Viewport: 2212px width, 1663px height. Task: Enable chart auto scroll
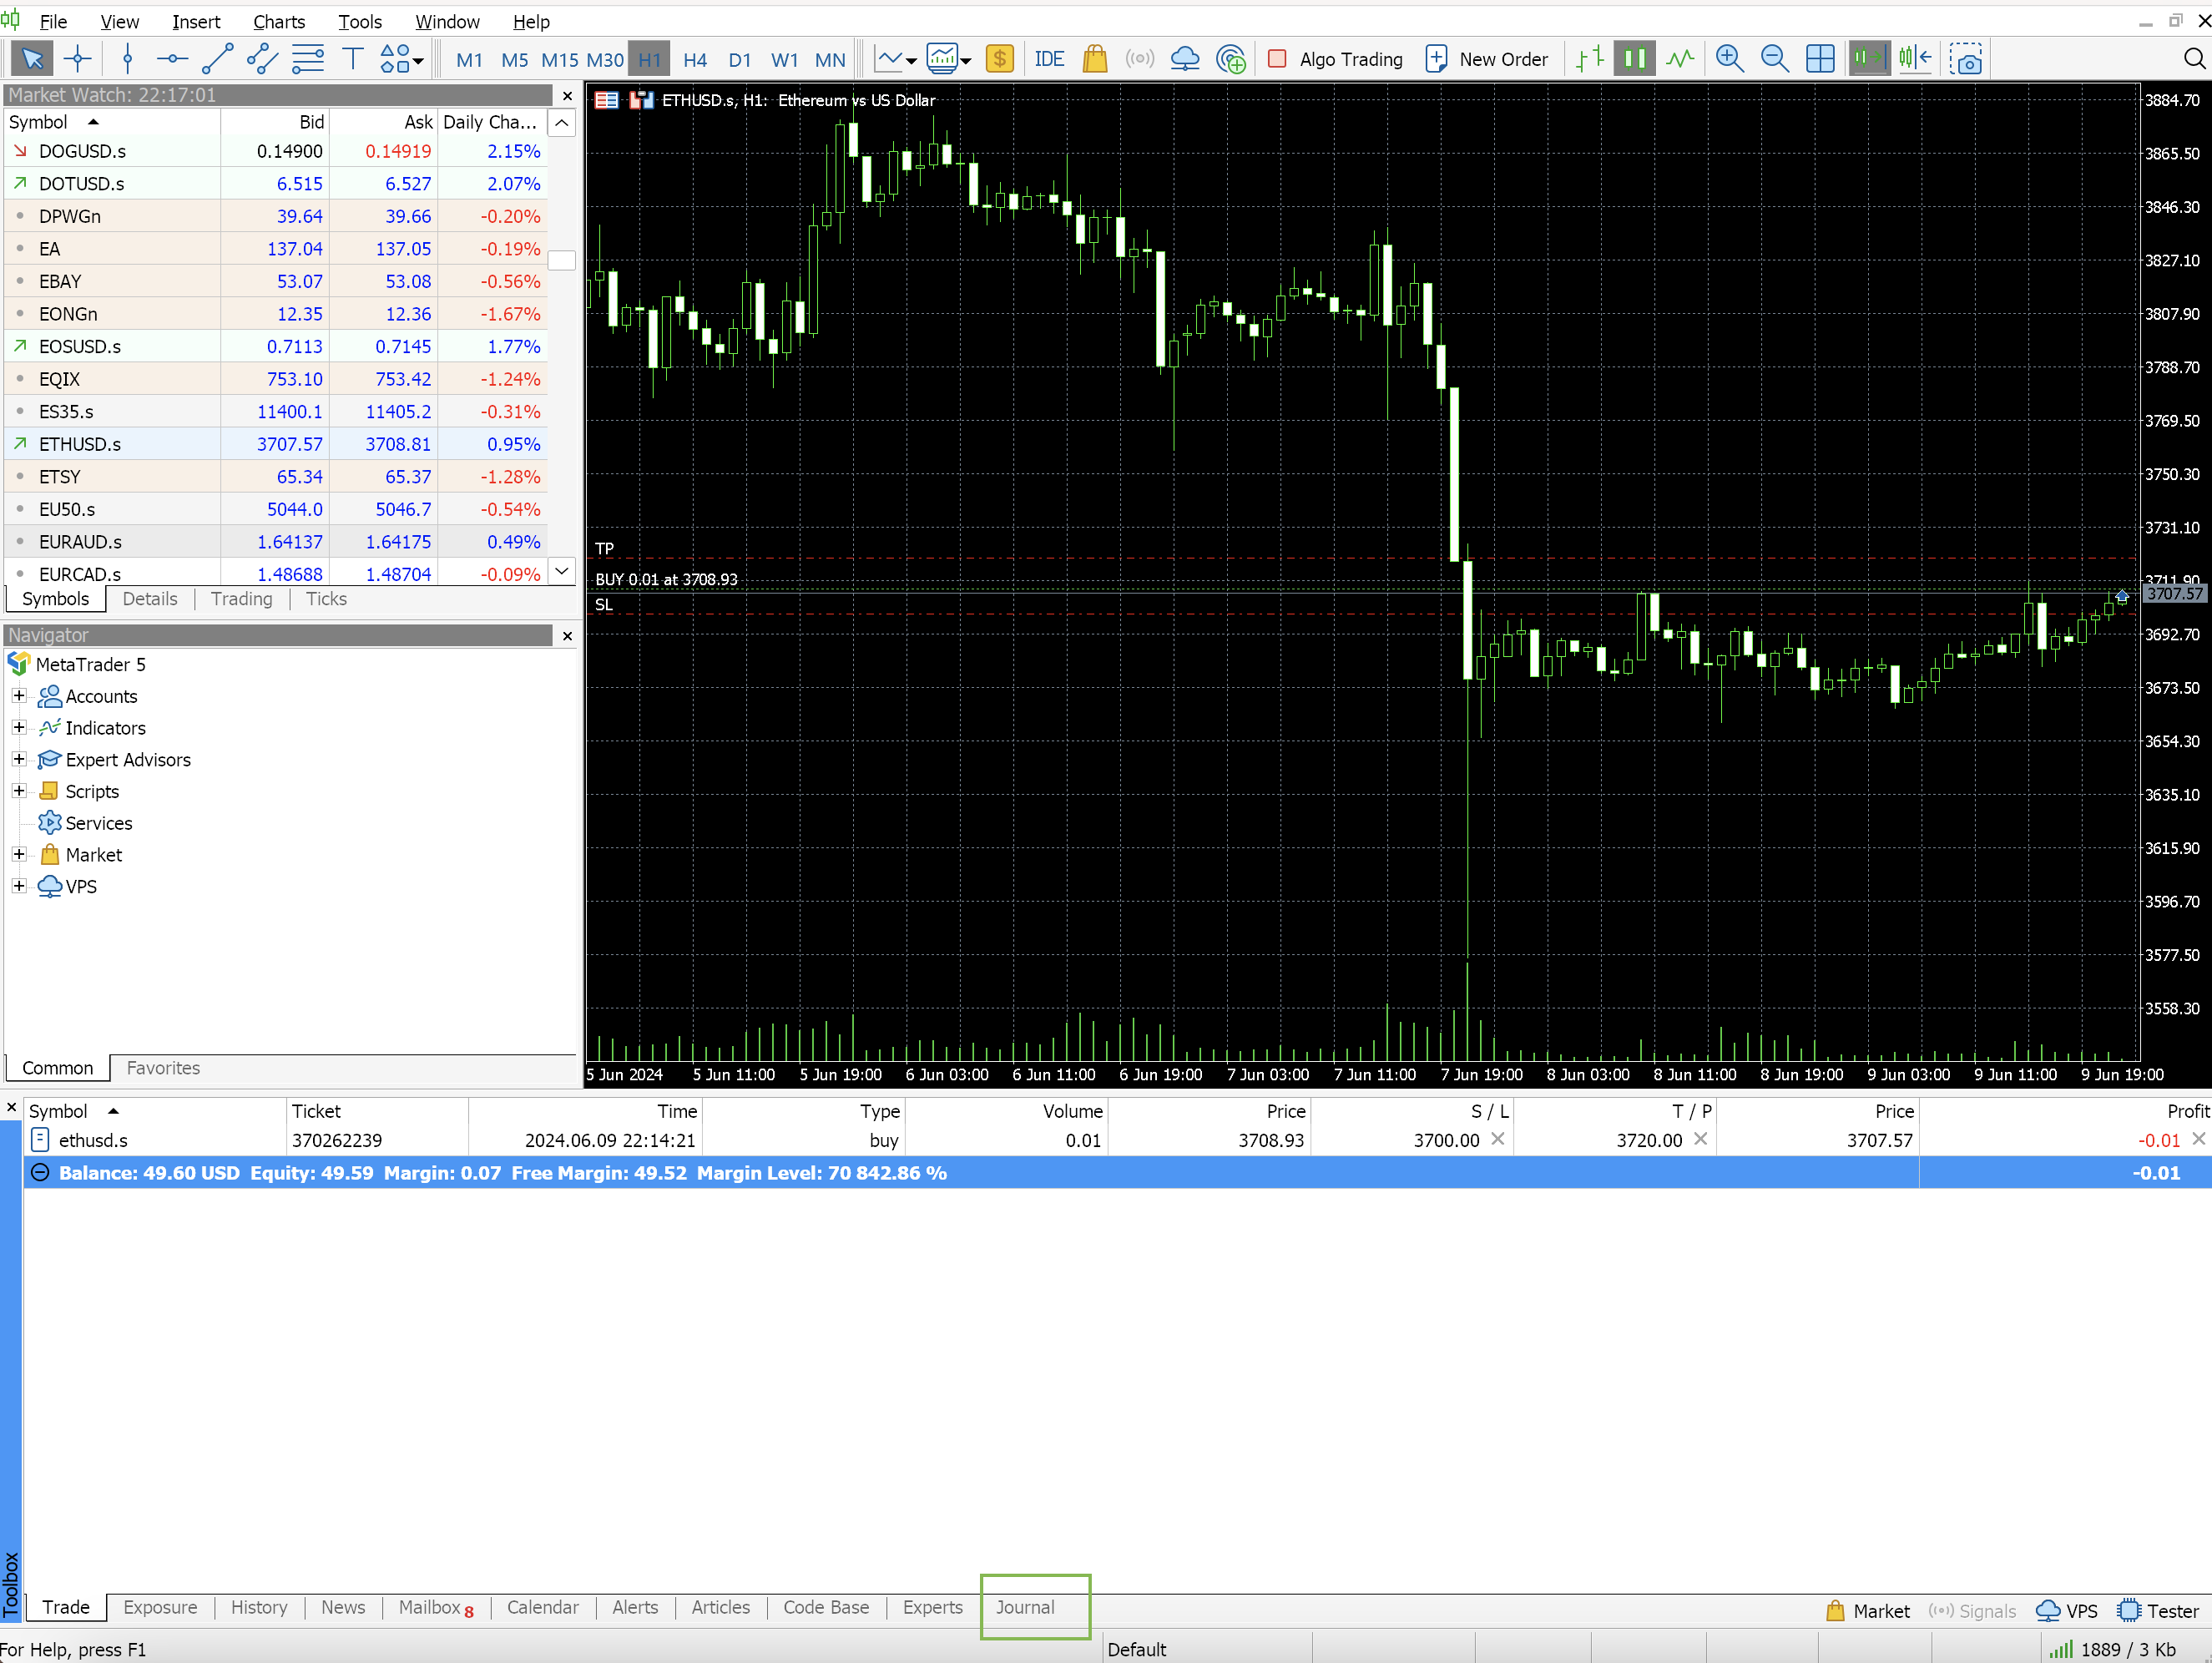tap(1867, 58)
